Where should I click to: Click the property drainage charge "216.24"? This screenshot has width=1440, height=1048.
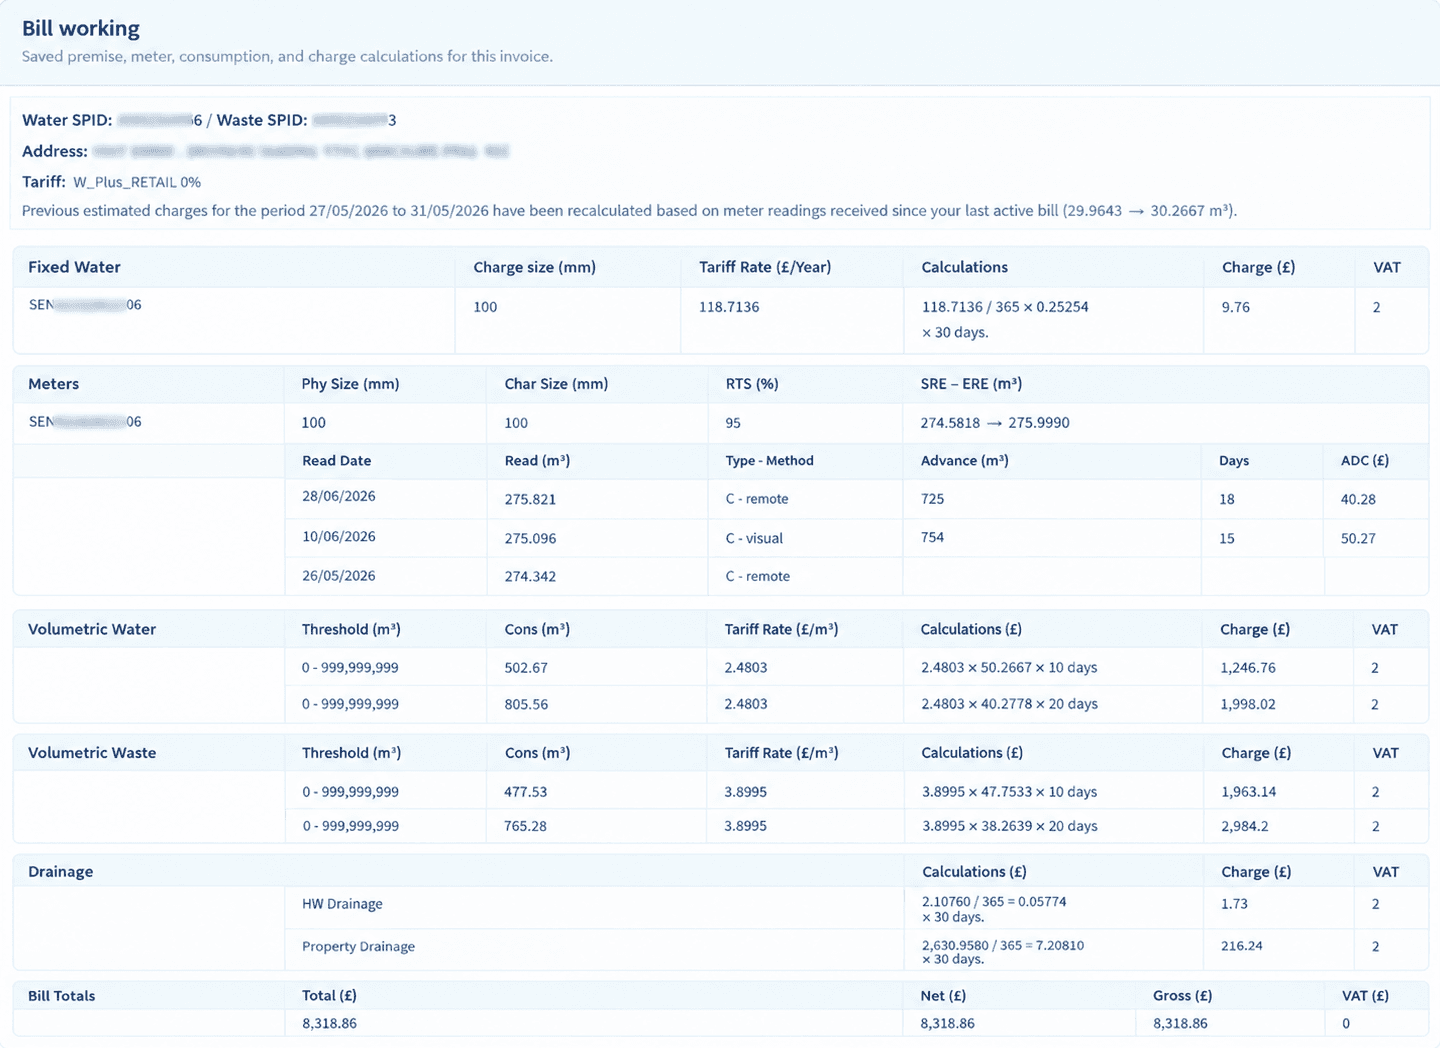(1241, 945)
